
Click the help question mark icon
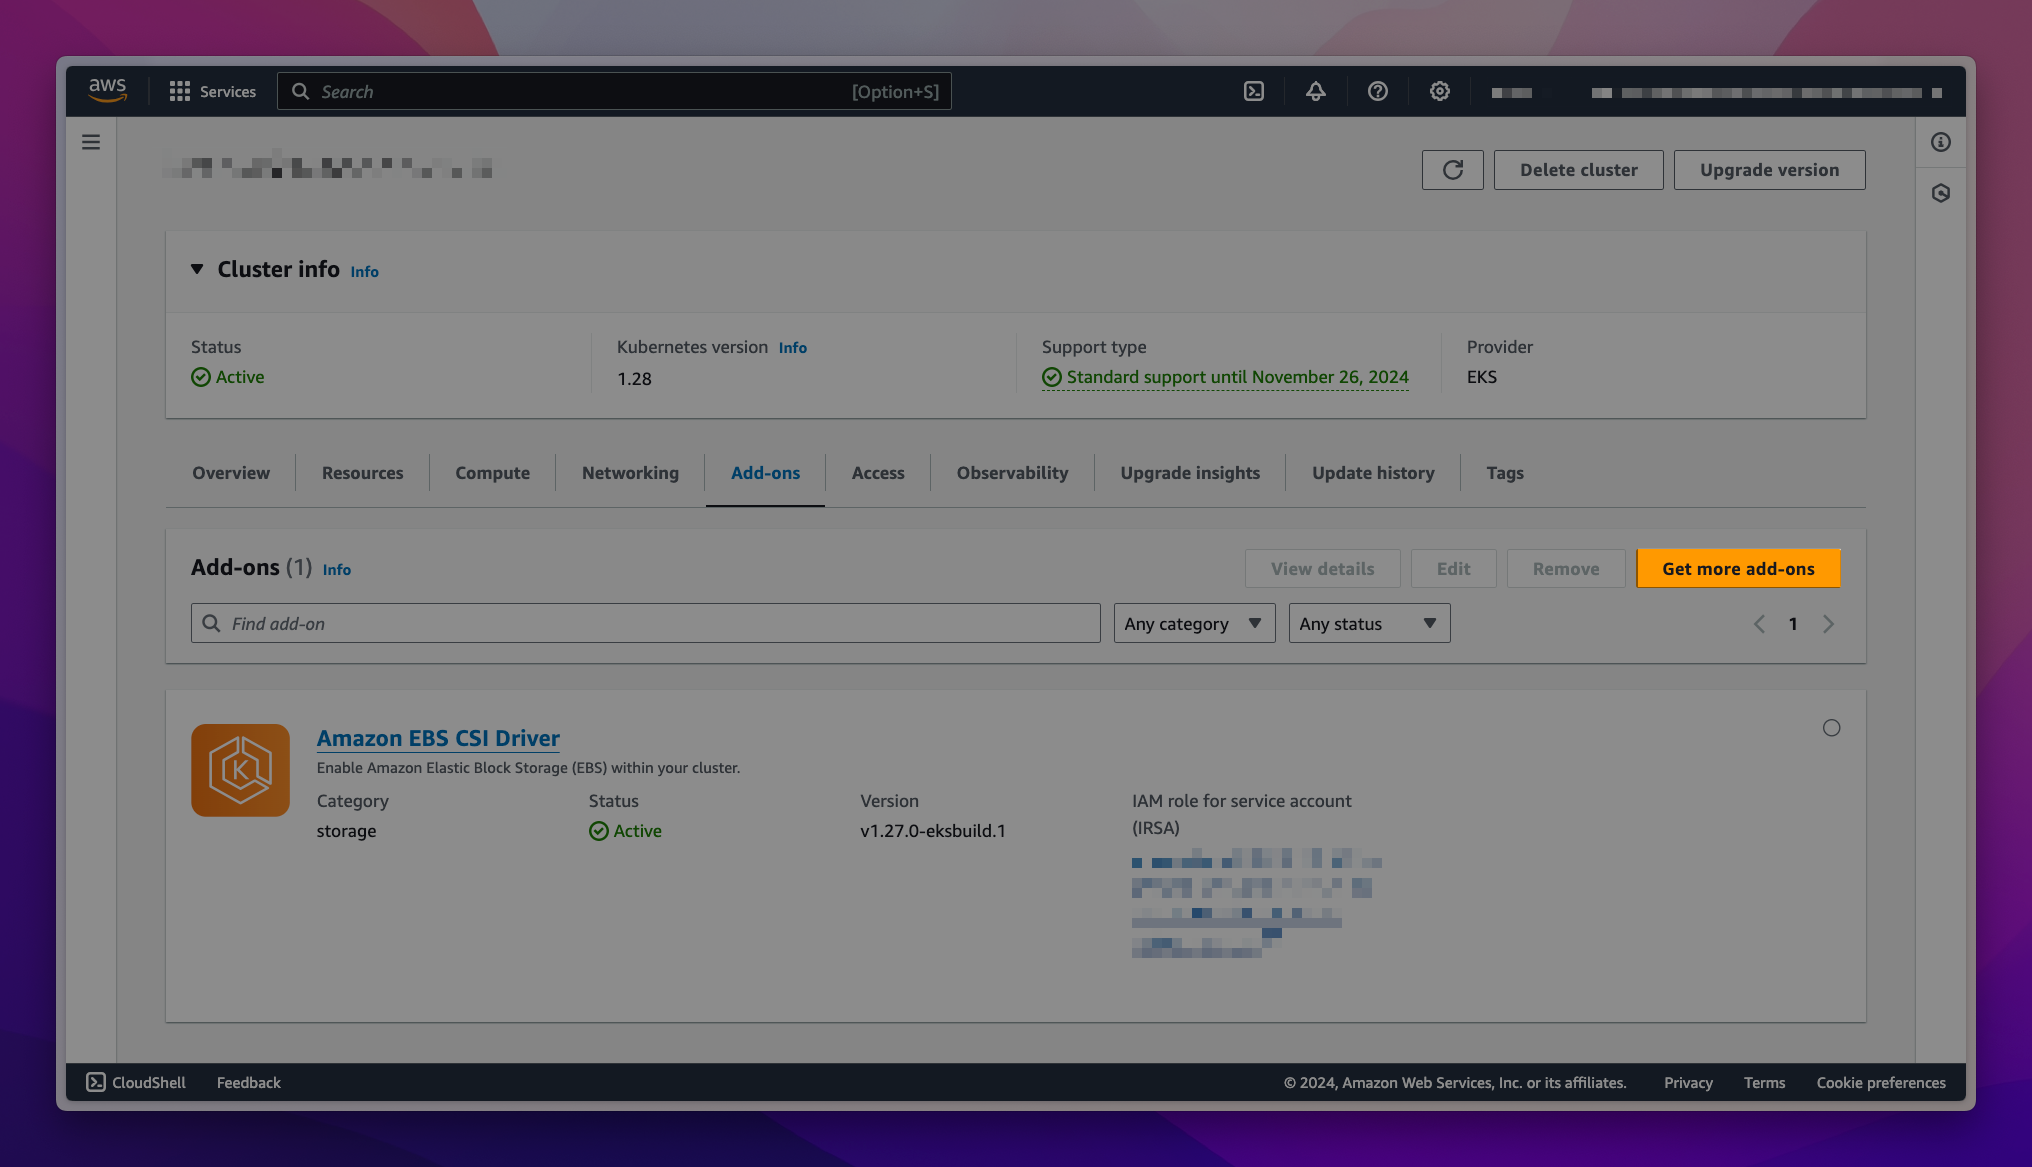(1376, 91)
